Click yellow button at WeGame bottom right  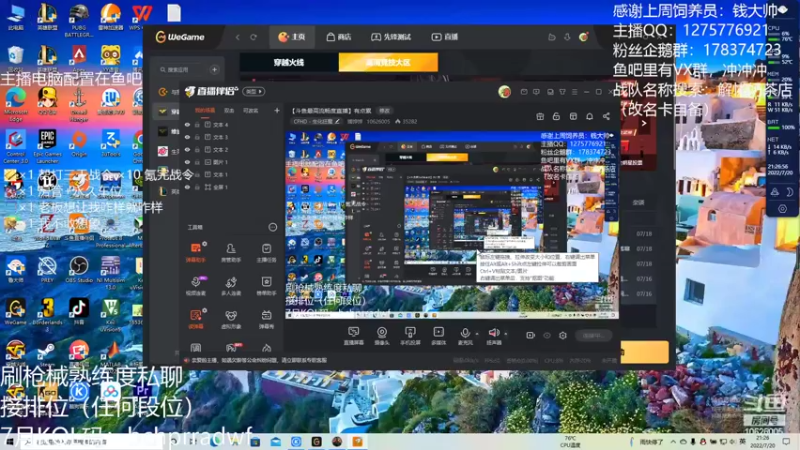[x=644, y=352]
